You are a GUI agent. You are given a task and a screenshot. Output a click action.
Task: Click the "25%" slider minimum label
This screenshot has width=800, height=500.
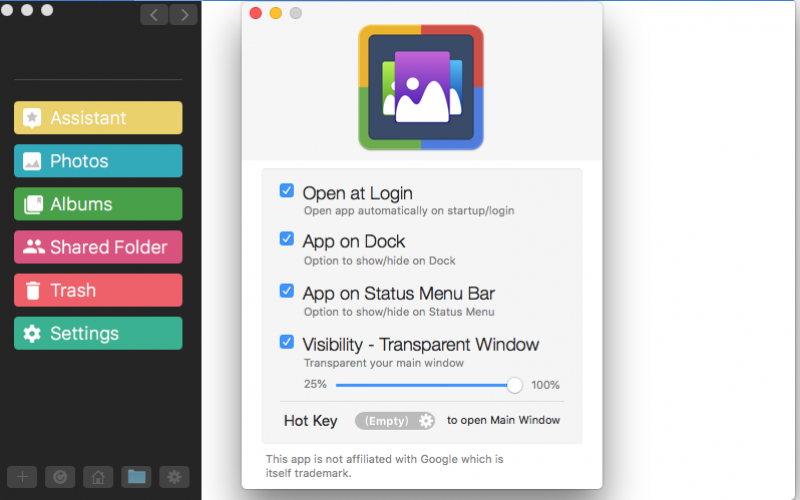pos(315,384)
